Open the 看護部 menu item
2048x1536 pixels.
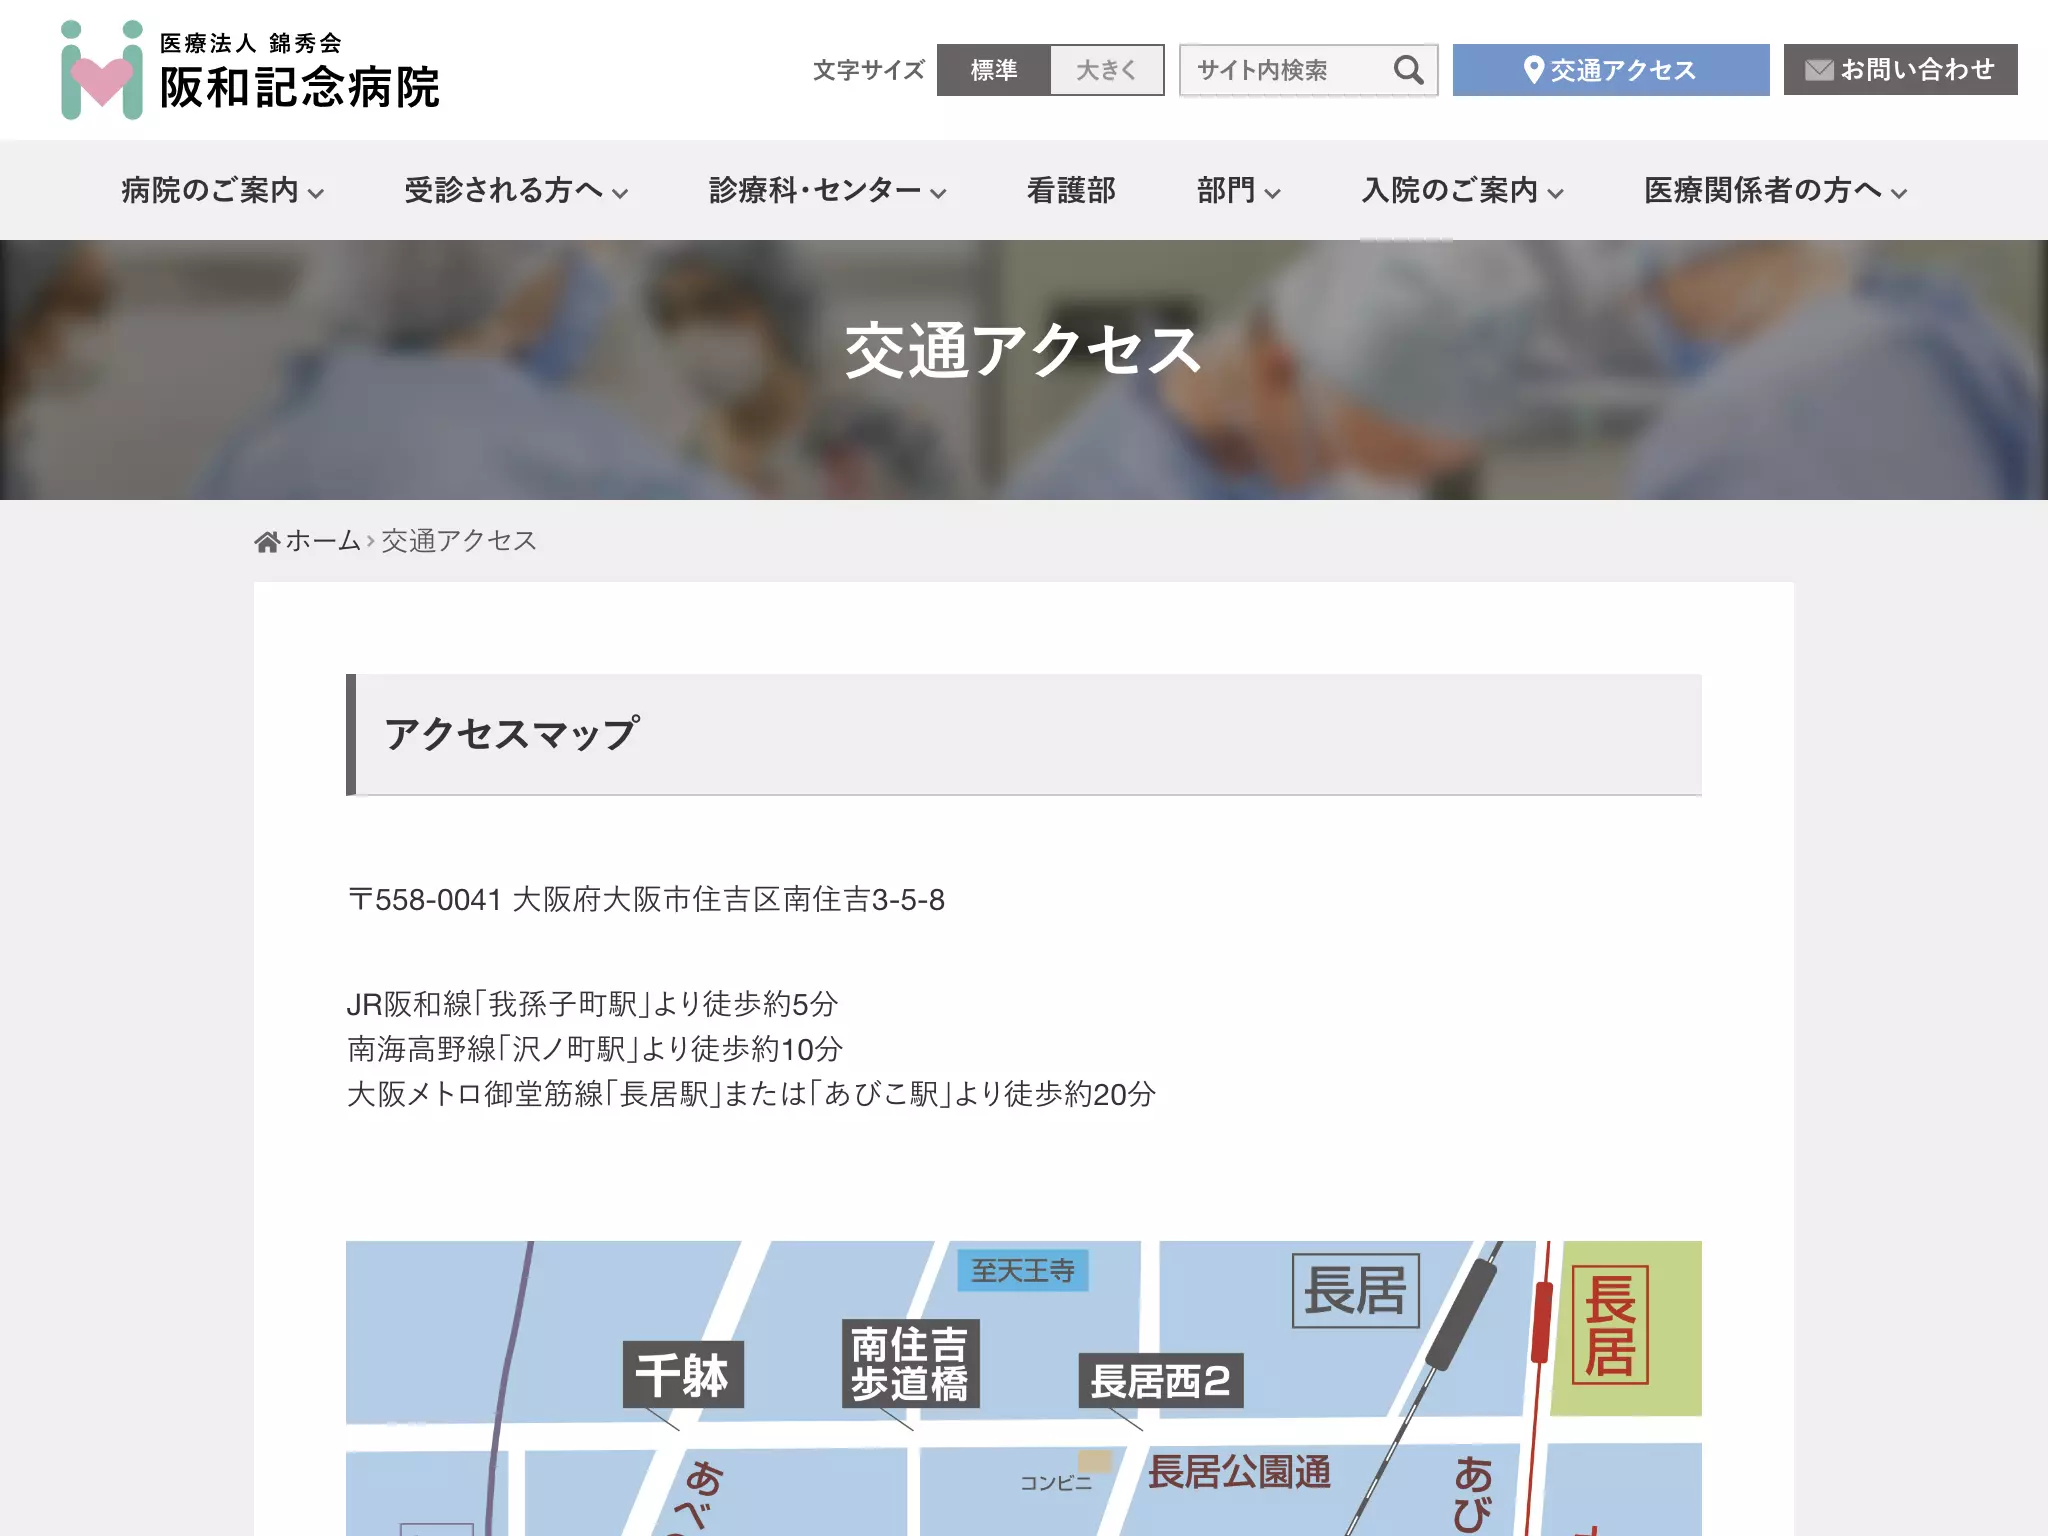tap(1071, 190)
